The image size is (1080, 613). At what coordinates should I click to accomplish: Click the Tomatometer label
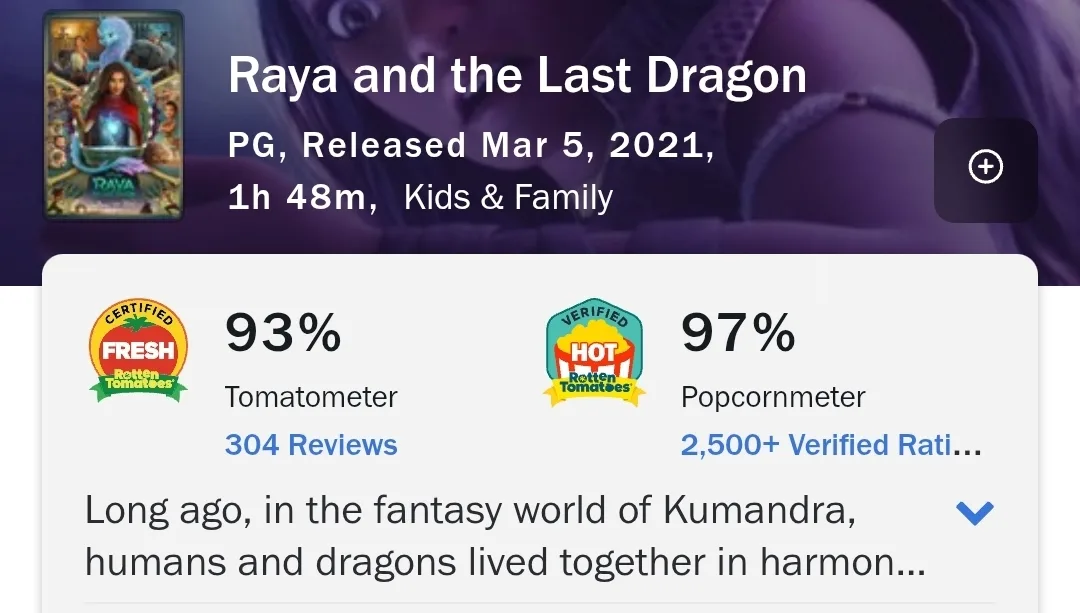coord(311,397)
